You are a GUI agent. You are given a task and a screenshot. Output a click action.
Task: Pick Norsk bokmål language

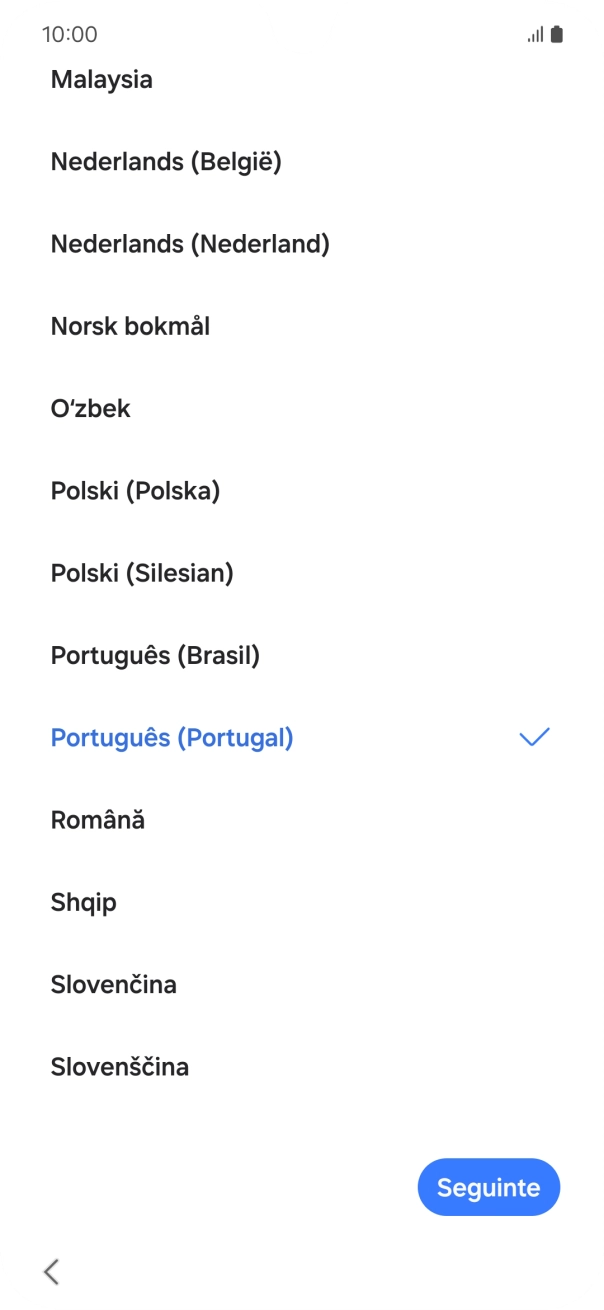click(x=130, y=326)
